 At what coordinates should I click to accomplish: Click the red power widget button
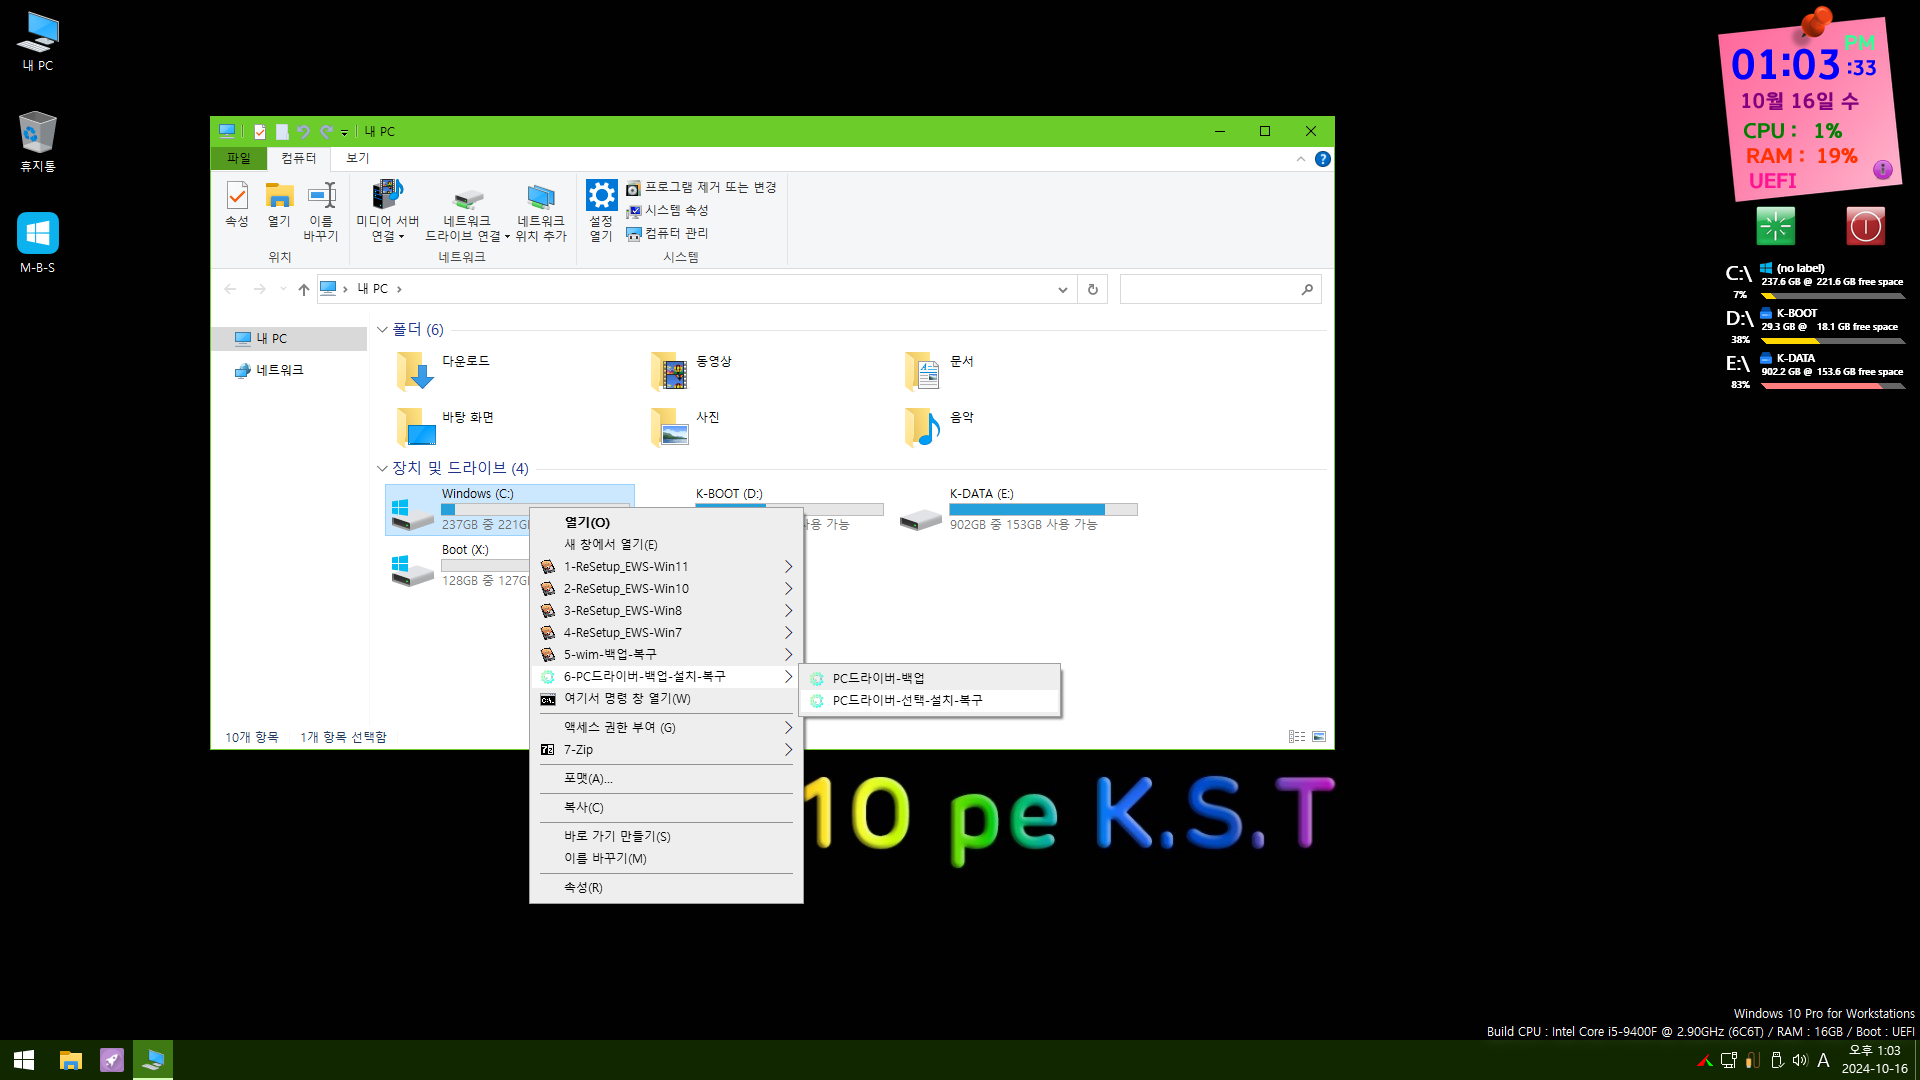coord(1865,226)
